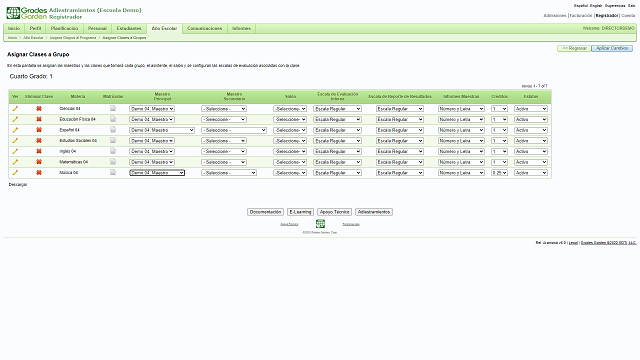Viewport: 640px width, 360px height.
Task: Open Créditos dropdown for Música 04
Action: tap(499, 173)
